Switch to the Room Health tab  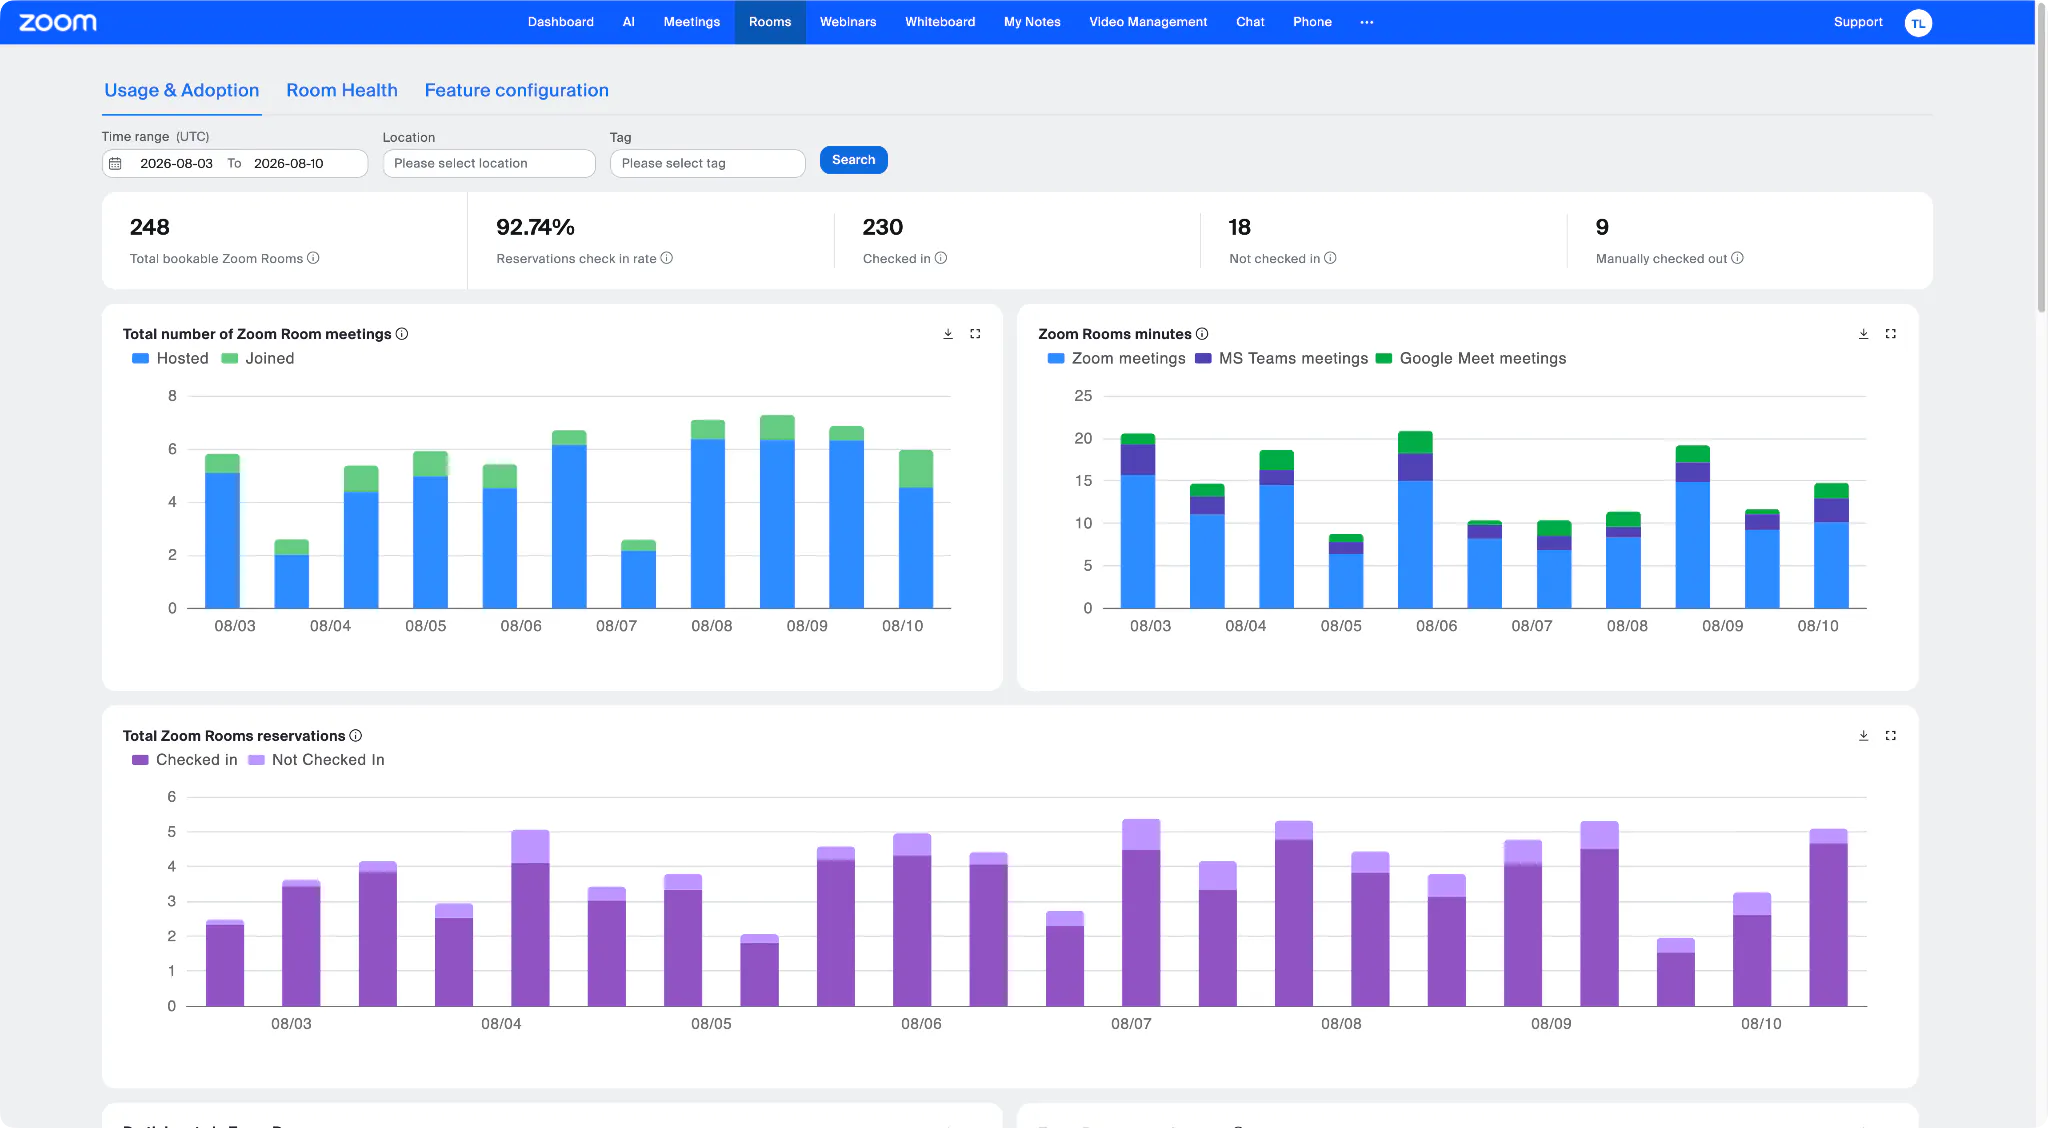tap(342, 90)
